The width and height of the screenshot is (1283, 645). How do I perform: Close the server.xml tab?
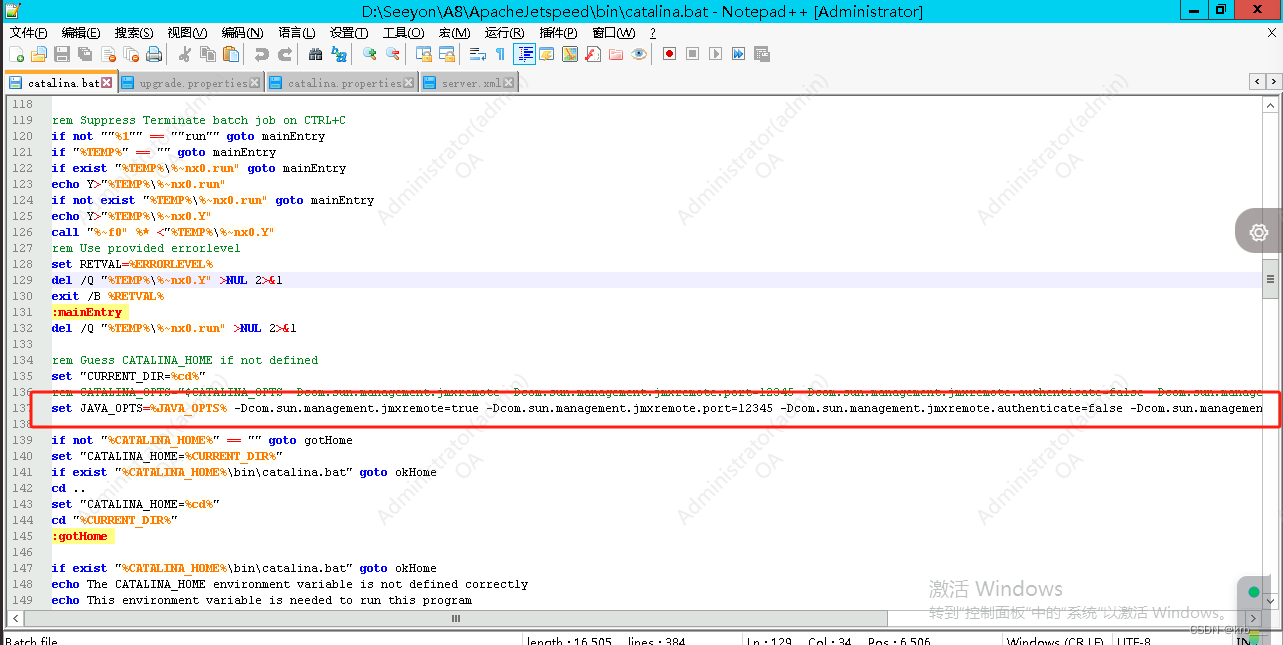[508, 83]
